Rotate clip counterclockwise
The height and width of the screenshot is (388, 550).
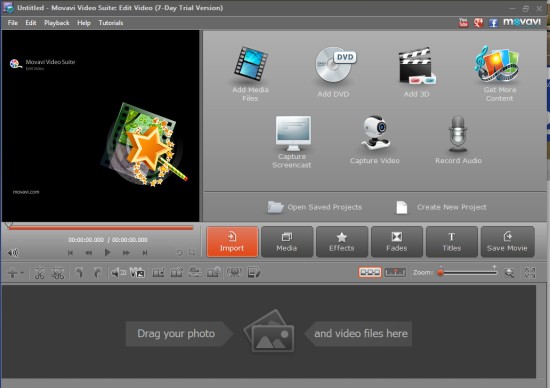79,273
